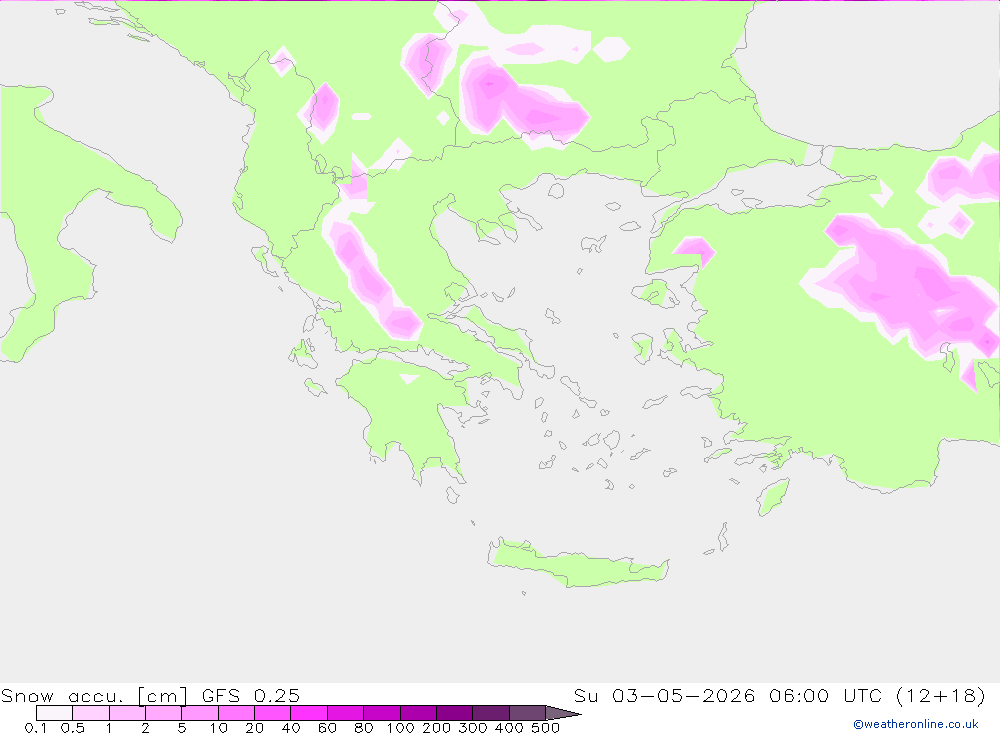Pick legend swatch between 5 and 10

coord(200,713)
